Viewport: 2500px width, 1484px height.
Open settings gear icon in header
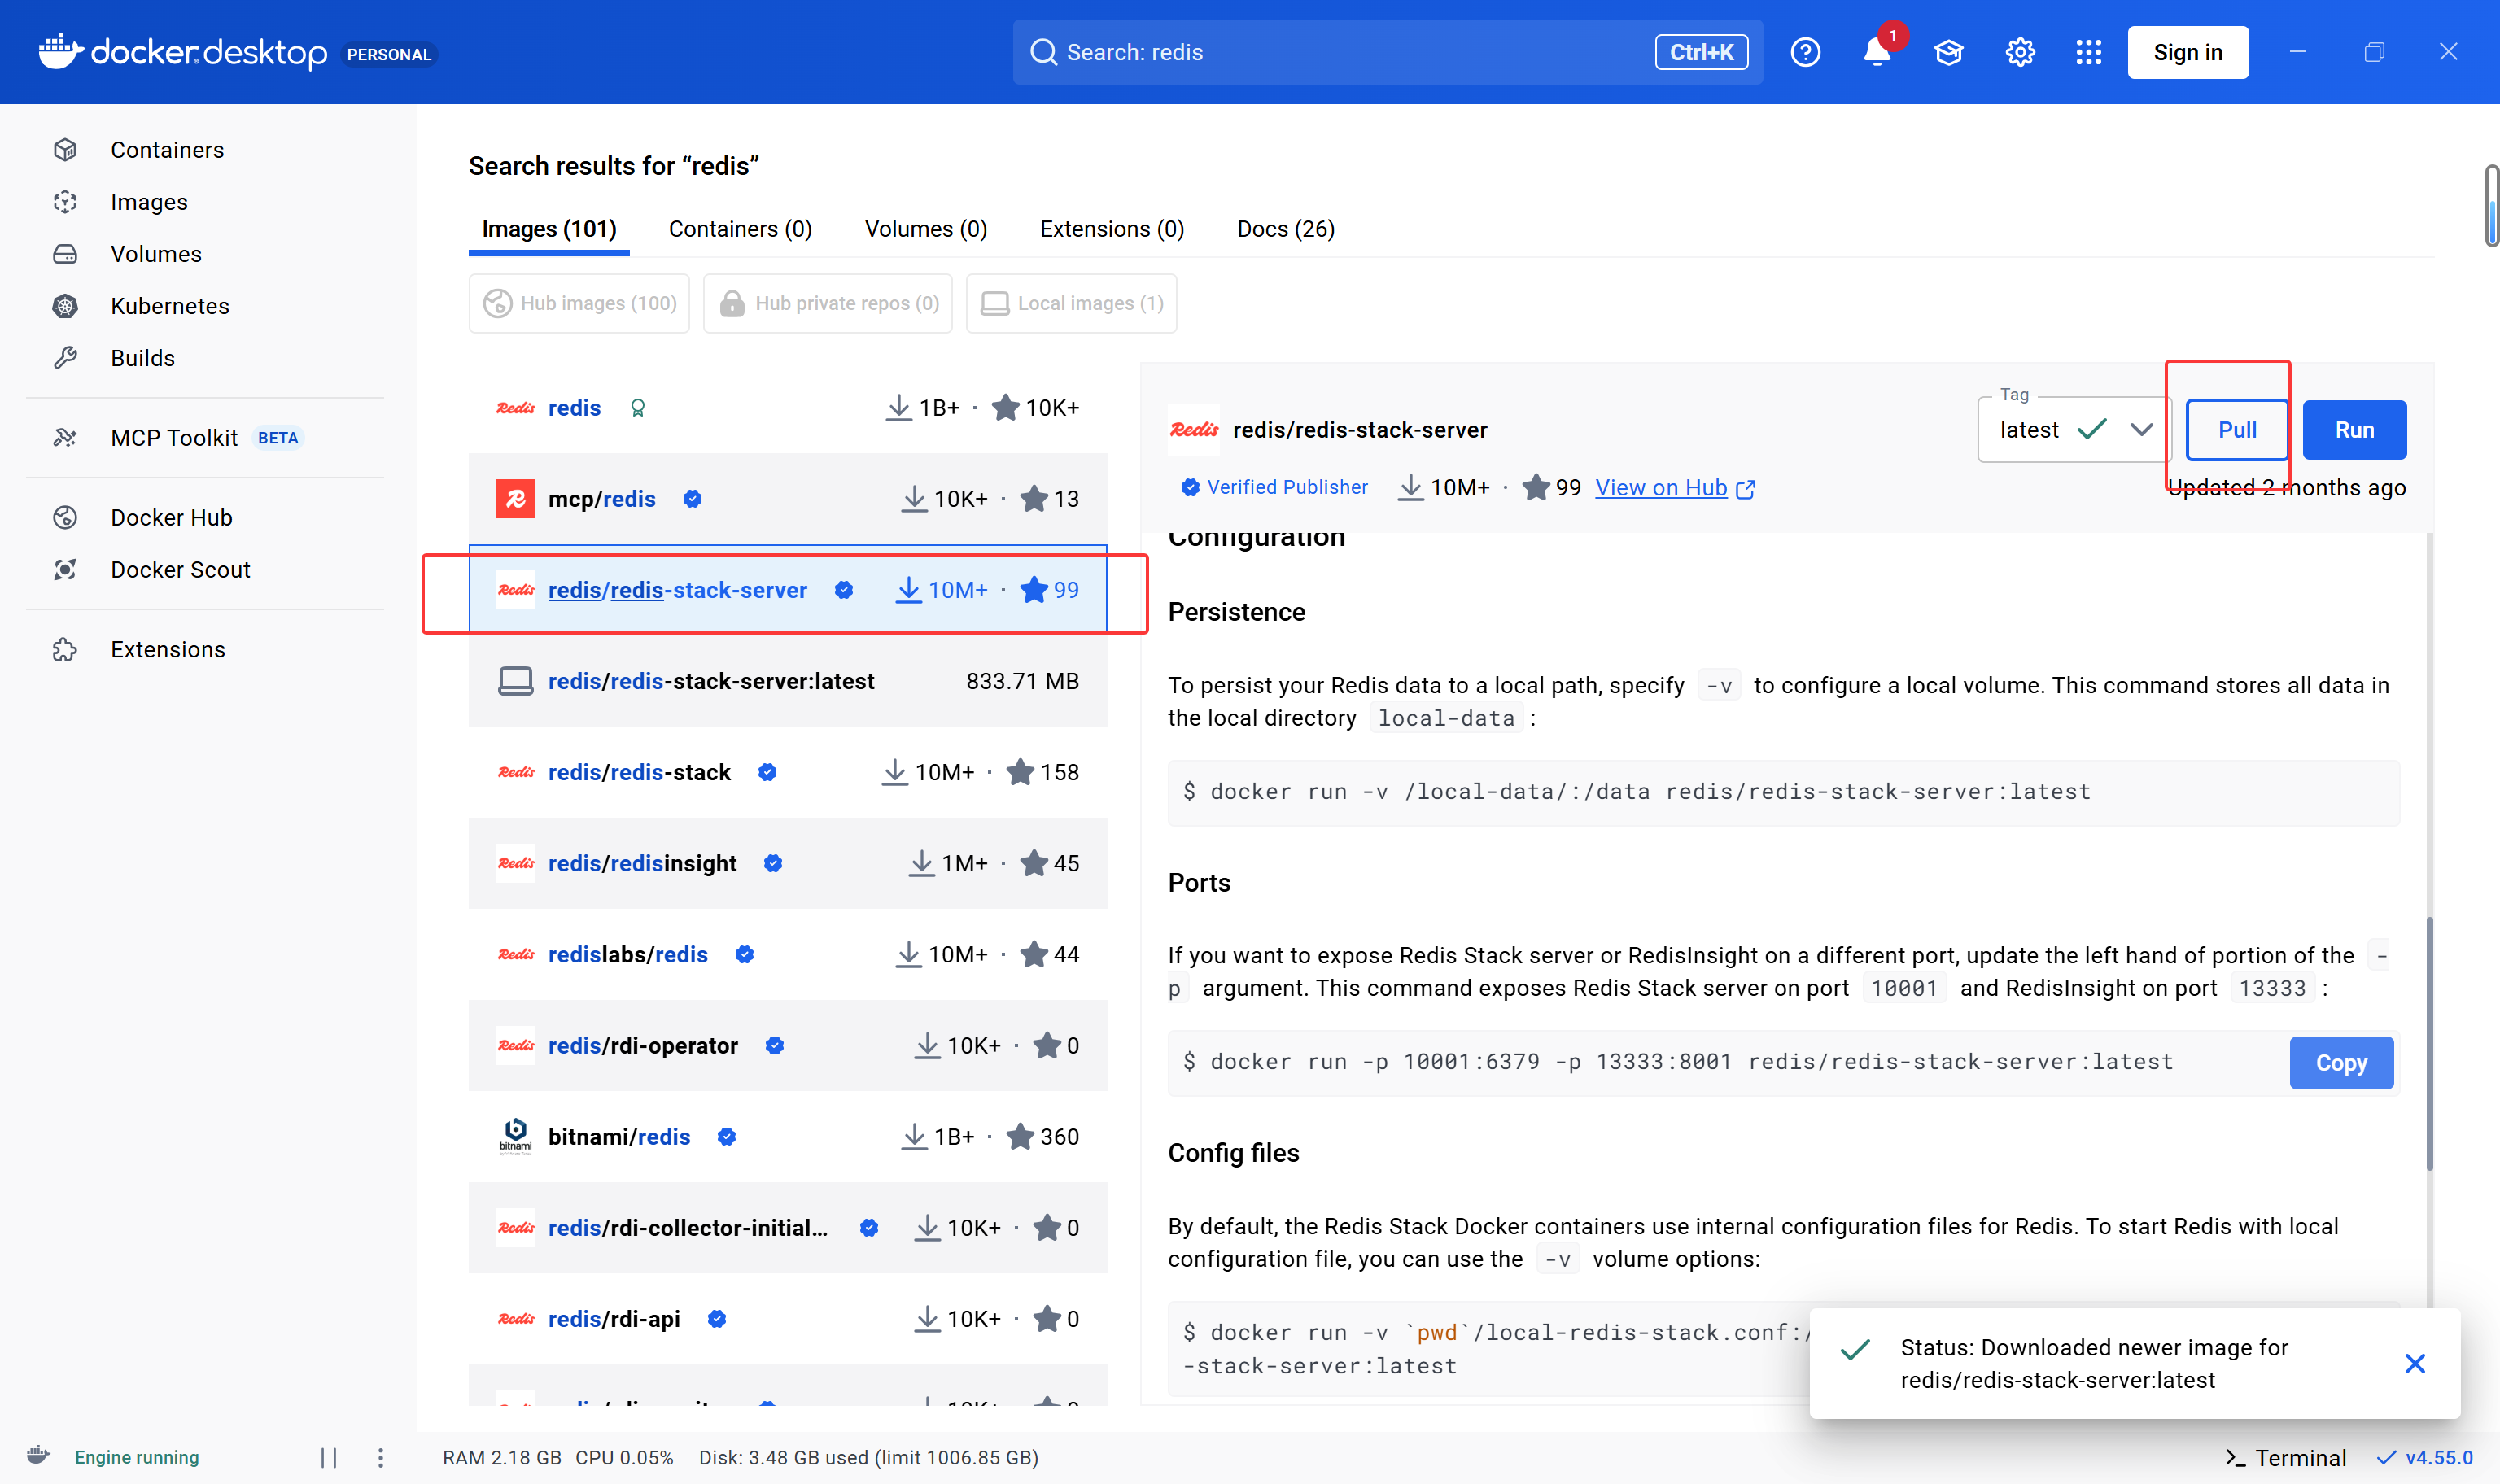point(2020,52)
